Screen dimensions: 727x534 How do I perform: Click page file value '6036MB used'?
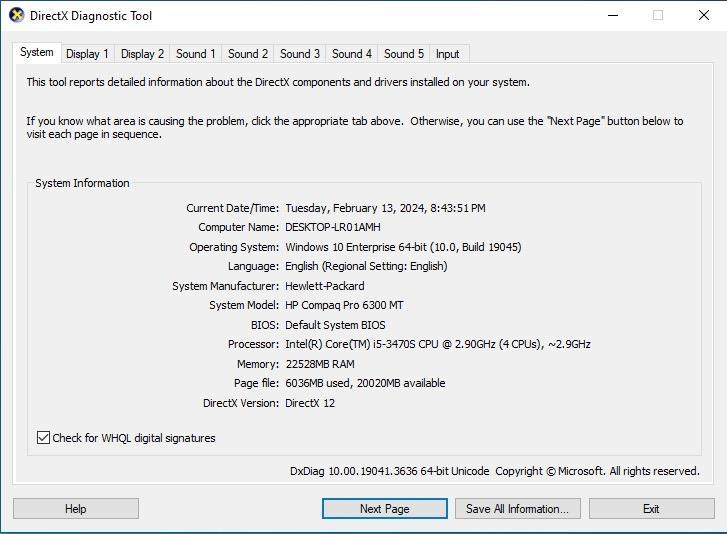click(x=318, y=383)
